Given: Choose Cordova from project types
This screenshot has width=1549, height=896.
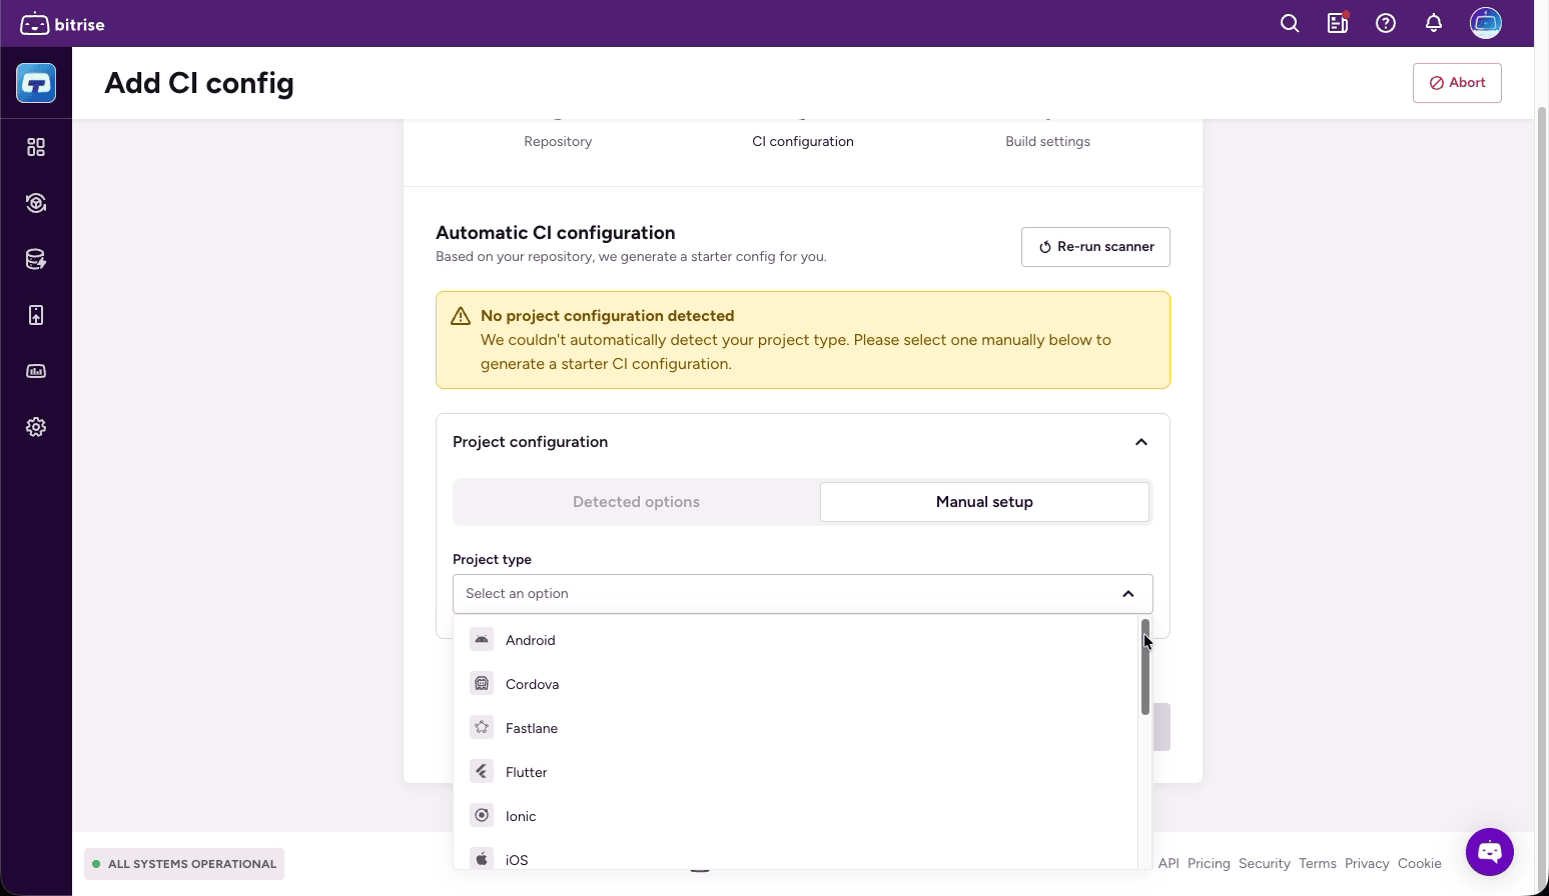Looking at the screenshot, I should pyautogui.click(x=796, y=684).
